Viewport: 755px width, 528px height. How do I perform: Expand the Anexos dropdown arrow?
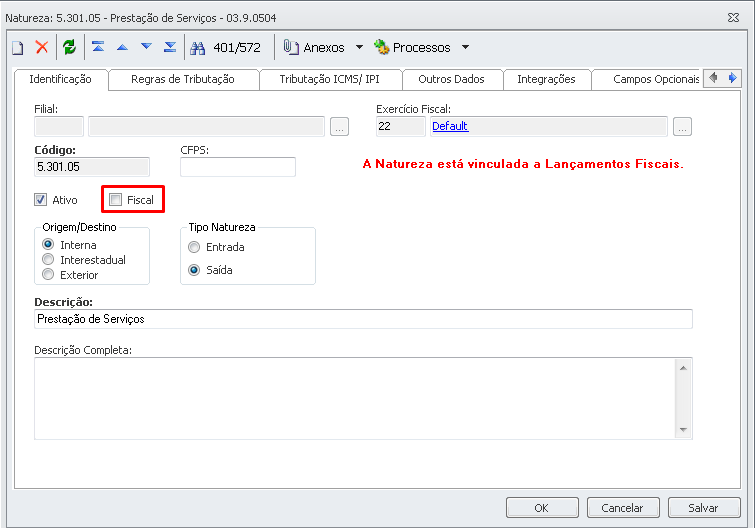point(359,47)
